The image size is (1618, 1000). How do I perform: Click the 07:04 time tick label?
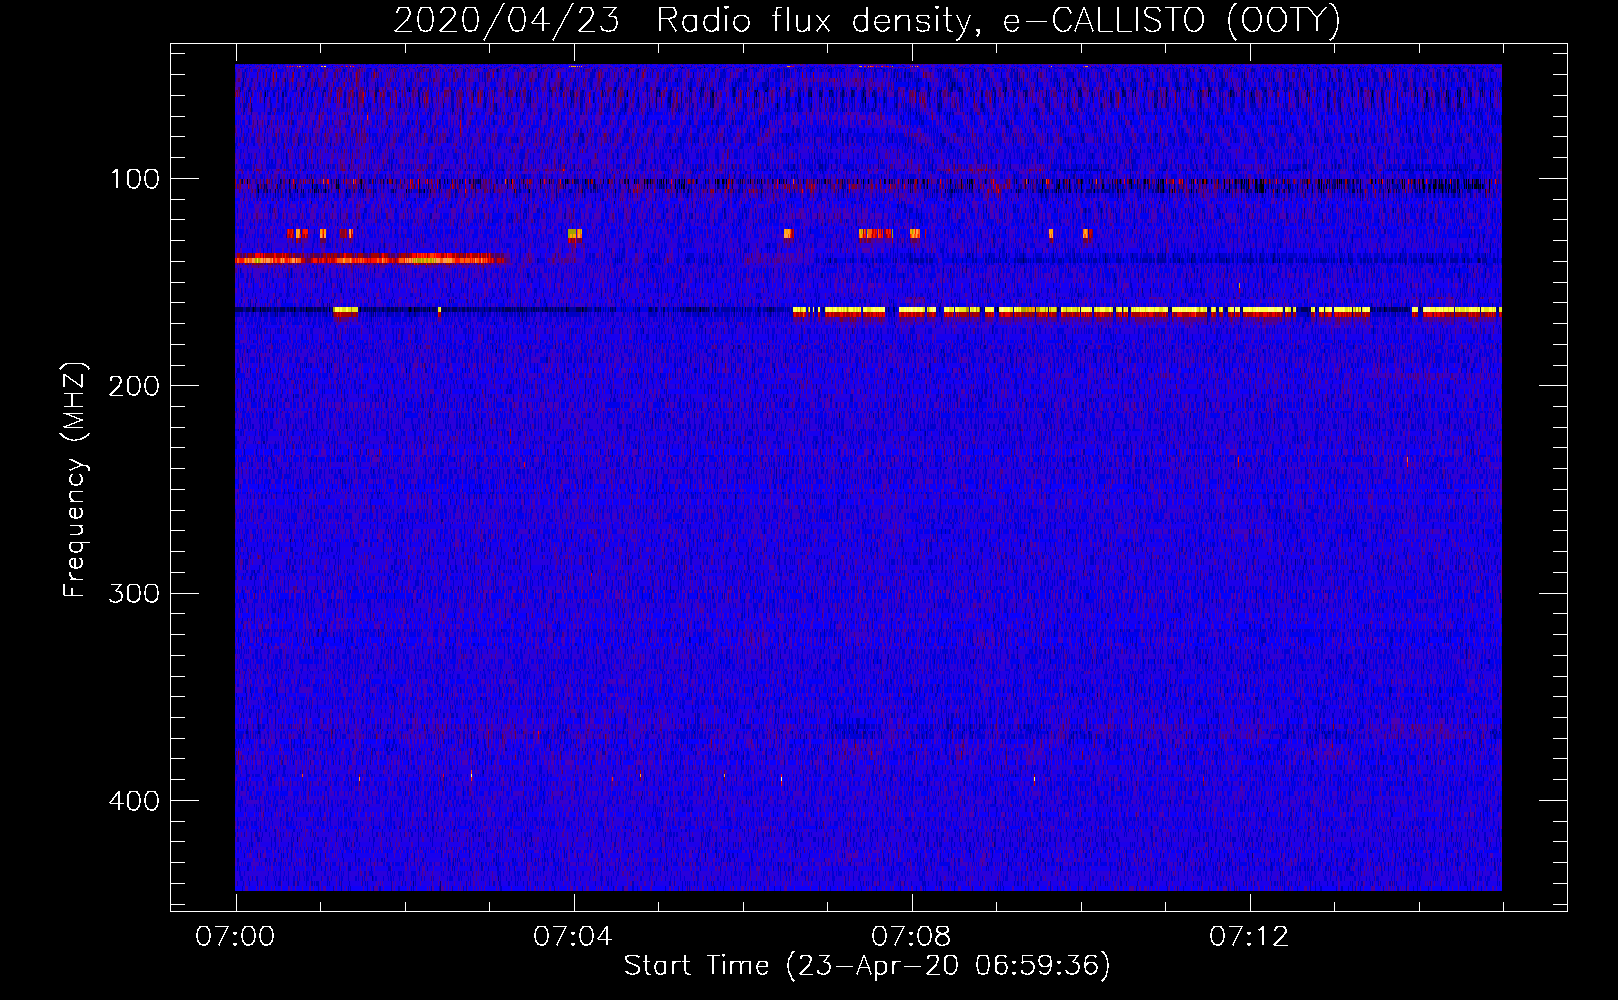pos(573,937)
